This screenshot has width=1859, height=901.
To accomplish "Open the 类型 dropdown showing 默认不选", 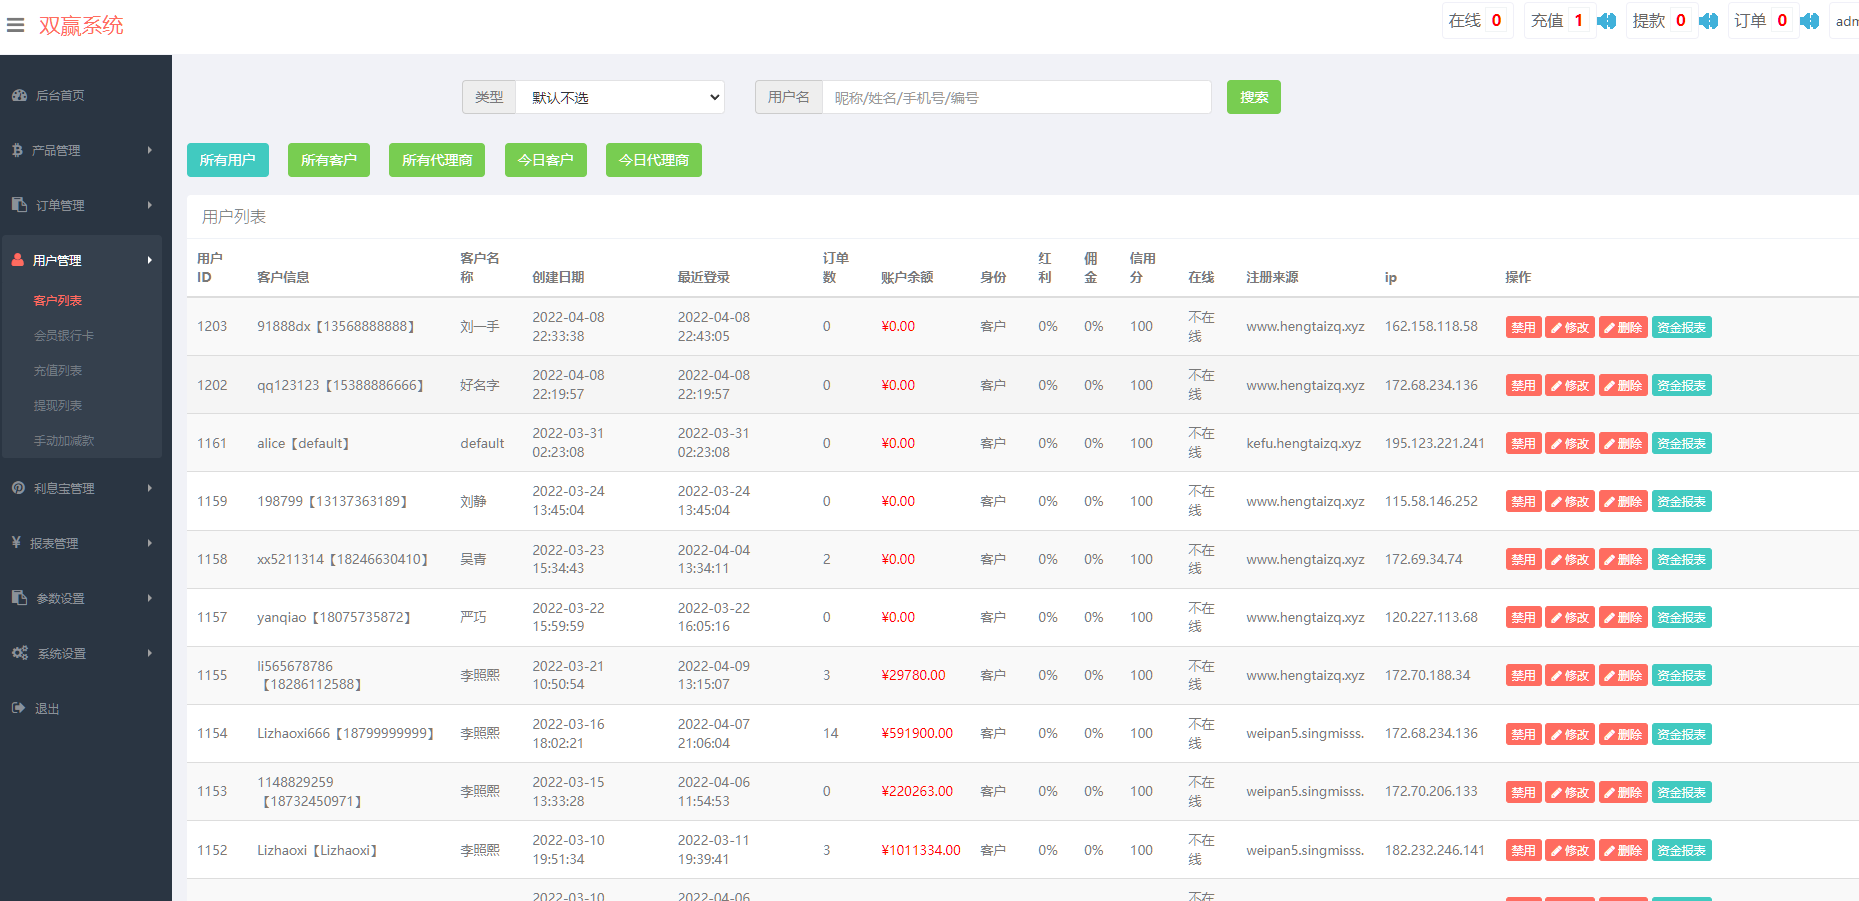I will [x=619, y=97].
